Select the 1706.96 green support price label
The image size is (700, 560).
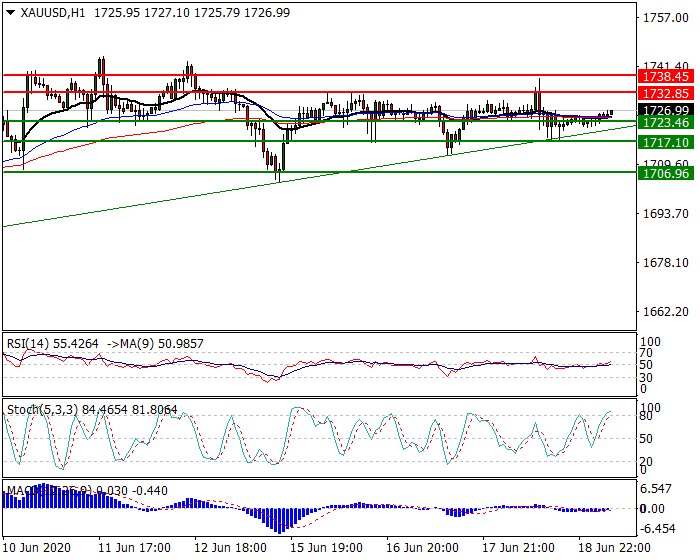(x=666, y=173)
